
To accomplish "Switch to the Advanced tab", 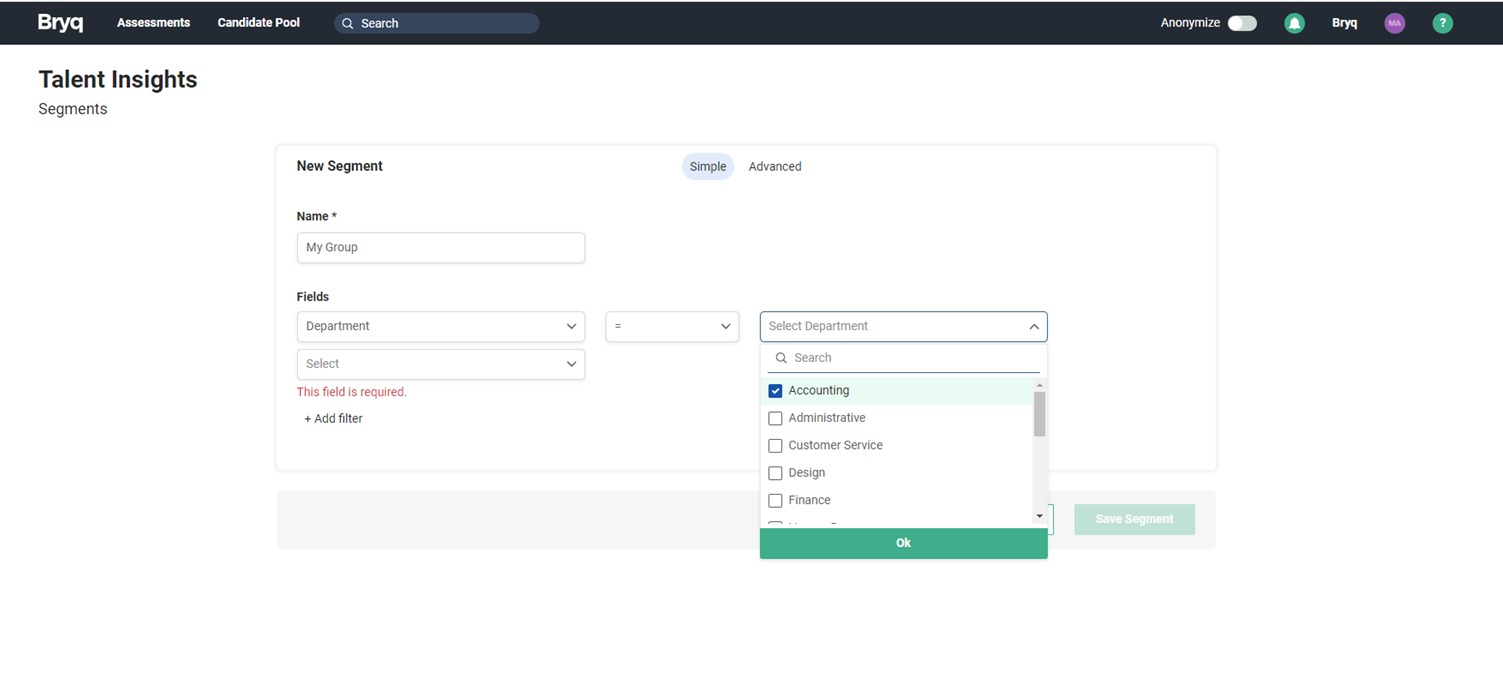I will click(x=775, y=167).
